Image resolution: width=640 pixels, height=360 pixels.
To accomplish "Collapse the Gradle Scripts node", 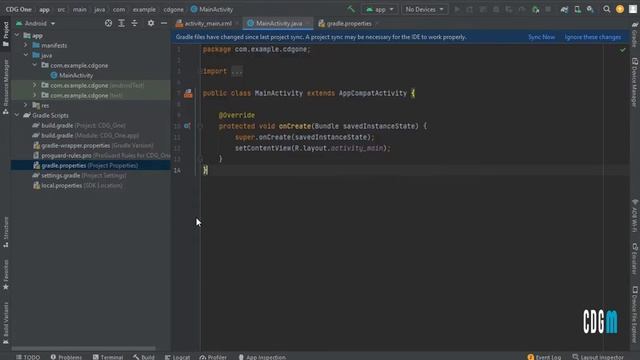I will tap(17, 116).
